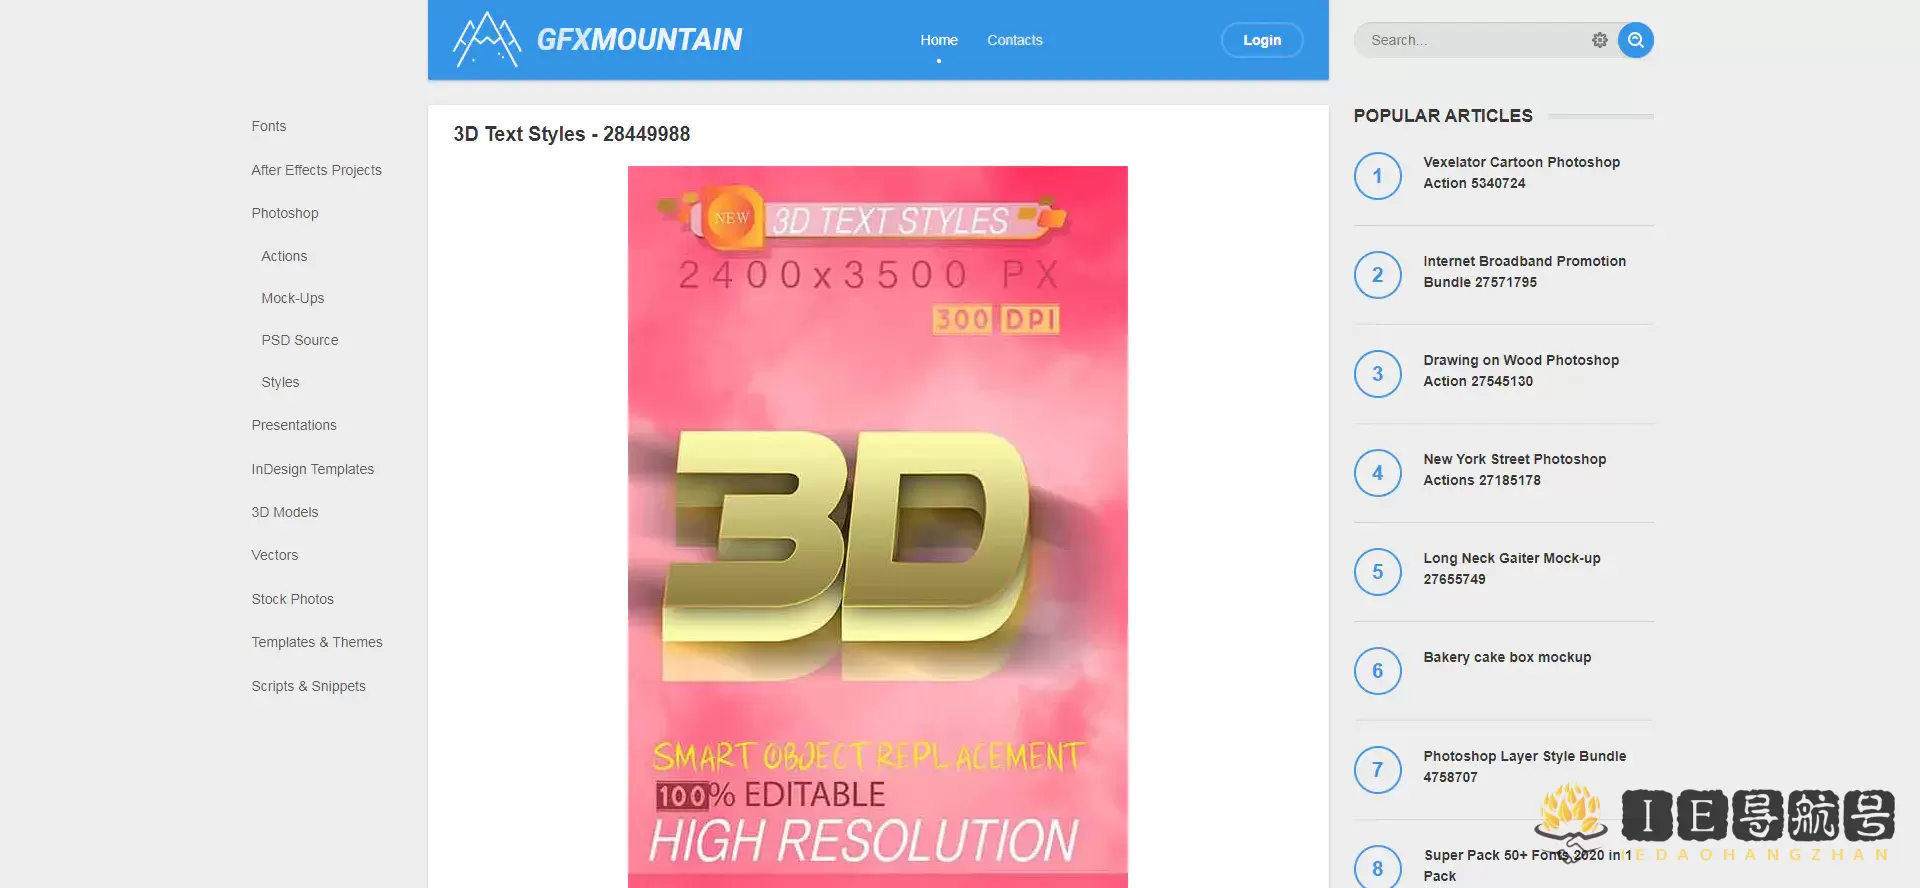The image size is (1920, 888).
Task: Click the 3D Text Styles preview image
Action: click(878, 527)
